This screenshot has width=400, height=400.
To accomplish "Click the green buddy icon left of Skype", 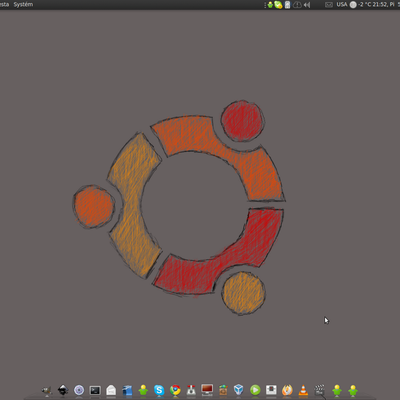I will point(143,390).
